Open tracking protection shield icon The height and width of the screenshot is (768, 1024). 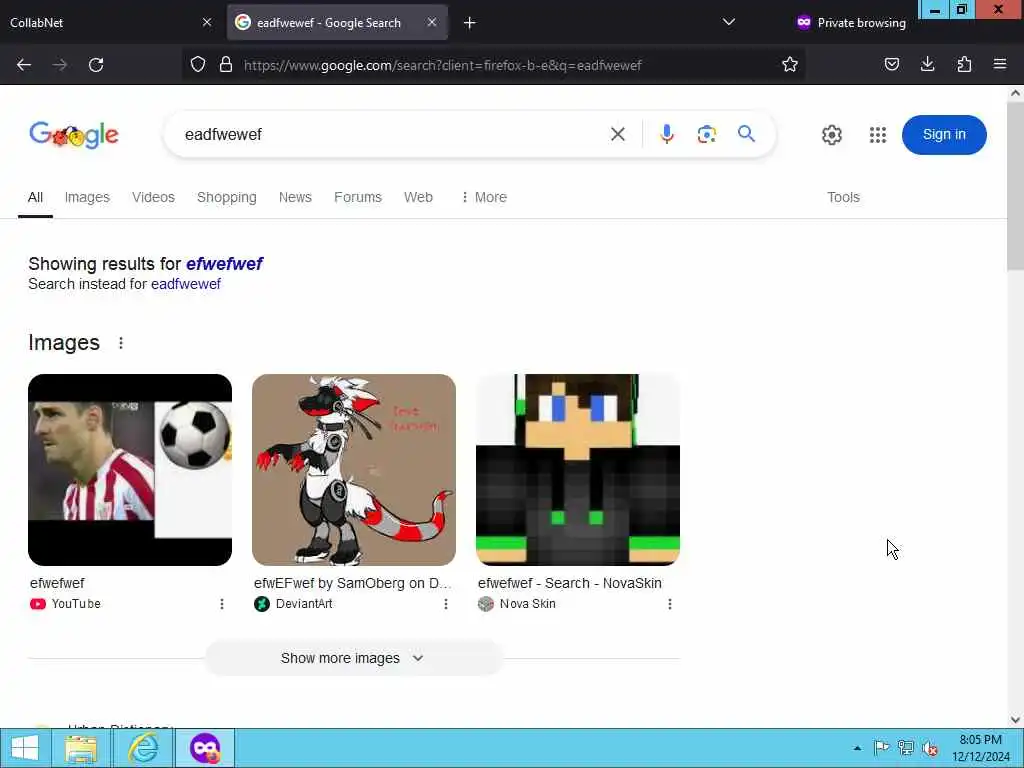coord(198,64)
